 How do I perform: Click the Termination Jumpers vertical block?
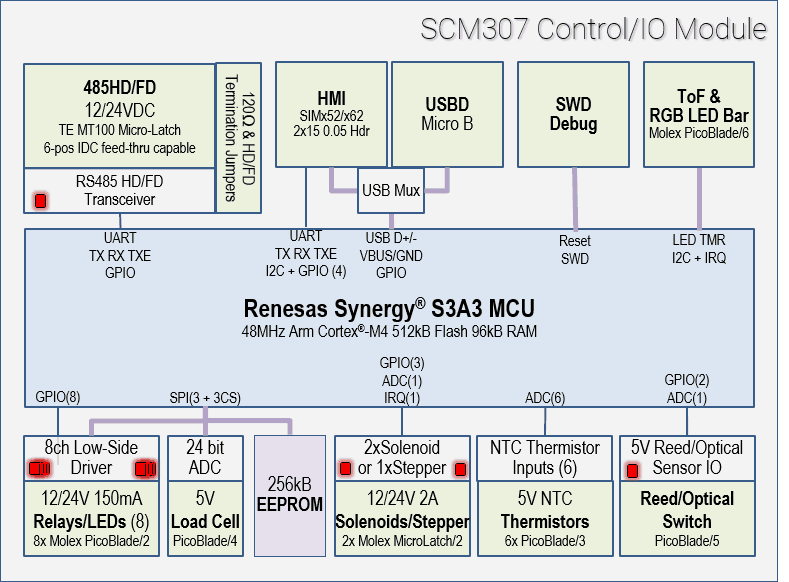click(x=239, y=138)
